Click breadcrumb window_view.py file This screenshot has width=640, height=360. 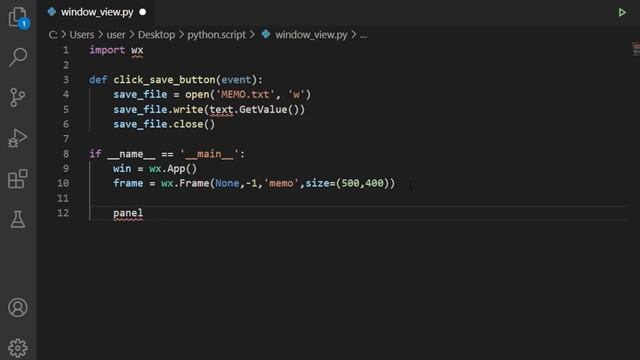click(311, 35)
